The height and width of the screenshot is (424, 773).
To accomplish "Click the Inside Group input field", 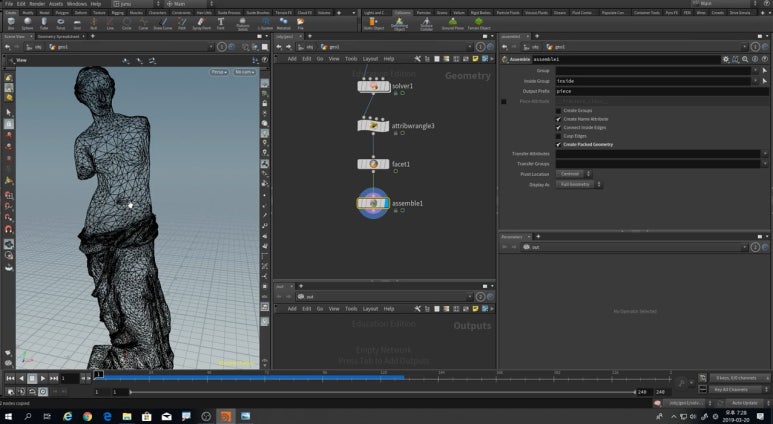I will (x=653, y=81).
